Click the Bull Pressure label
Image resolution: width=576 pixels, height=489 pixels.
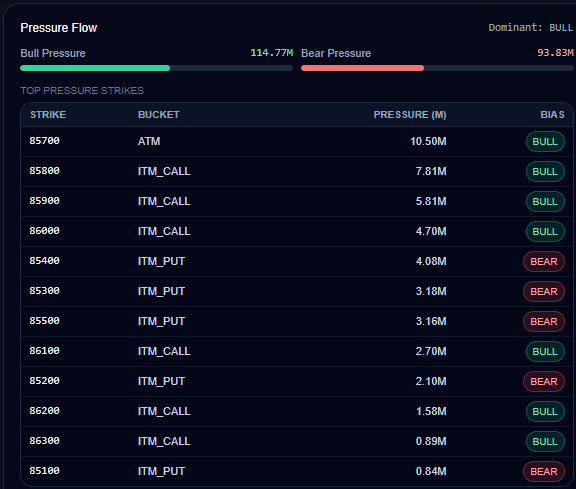(53, 53)
